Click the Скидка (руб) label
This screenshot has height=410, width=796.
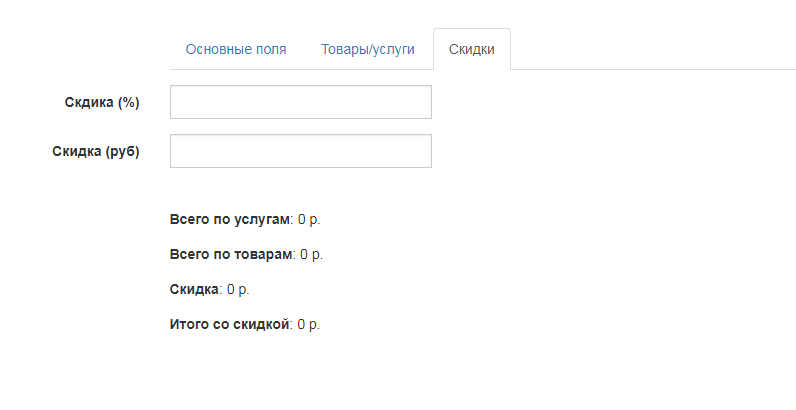[x=95, y=151]
